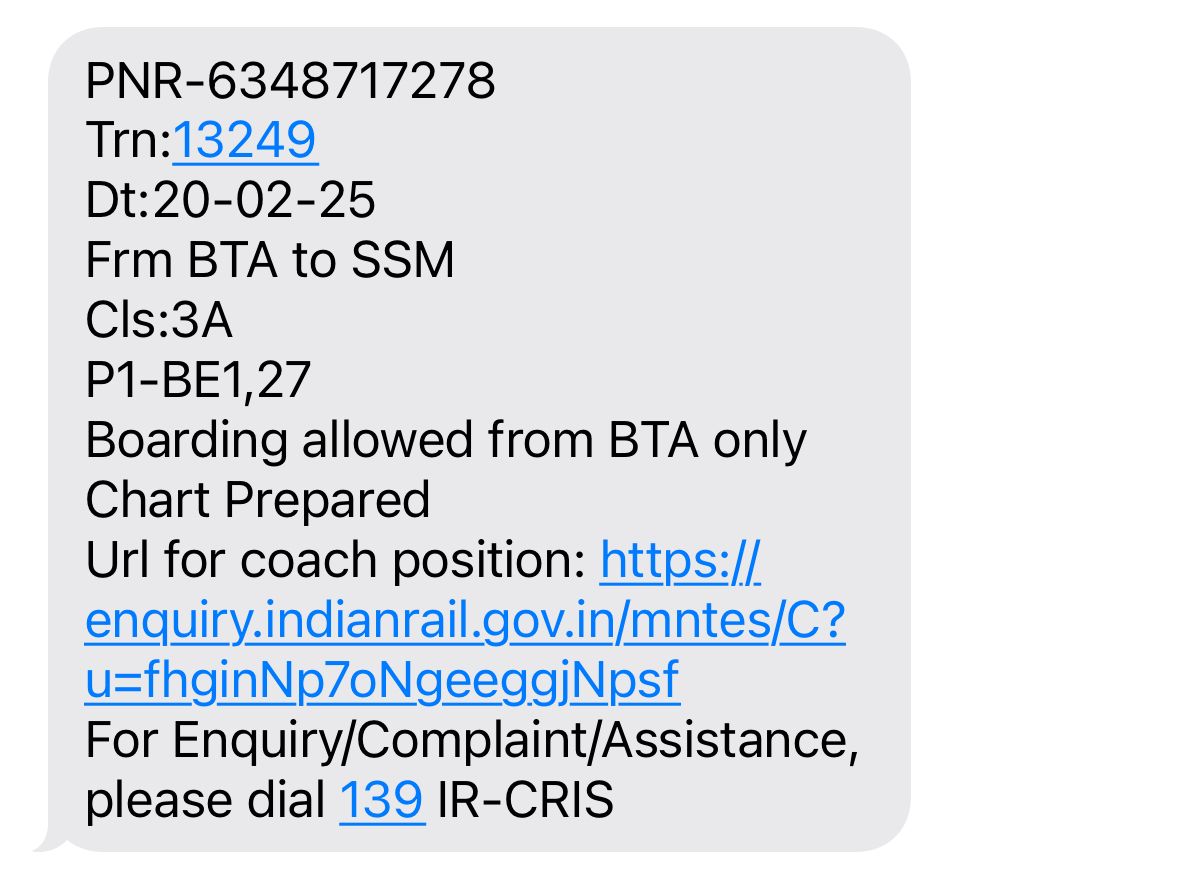Click the enquiry.indianrail.gov.in/mntes URL line
This screenshot has width=1179, height=896.
465,622
